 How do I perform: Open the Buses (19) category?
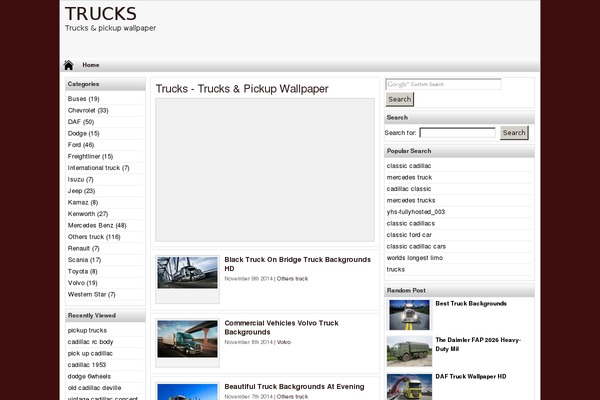[83, 99]
